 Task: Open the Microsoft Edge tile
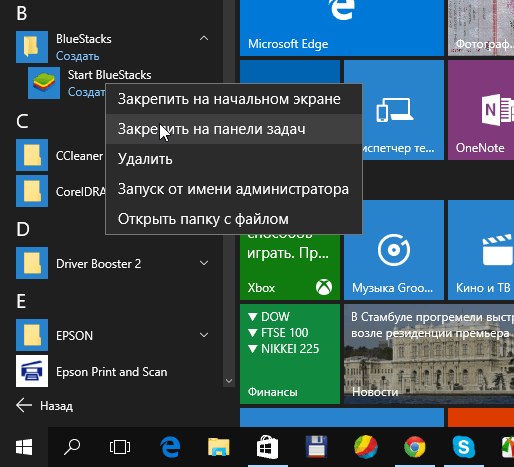click(342, 28)
